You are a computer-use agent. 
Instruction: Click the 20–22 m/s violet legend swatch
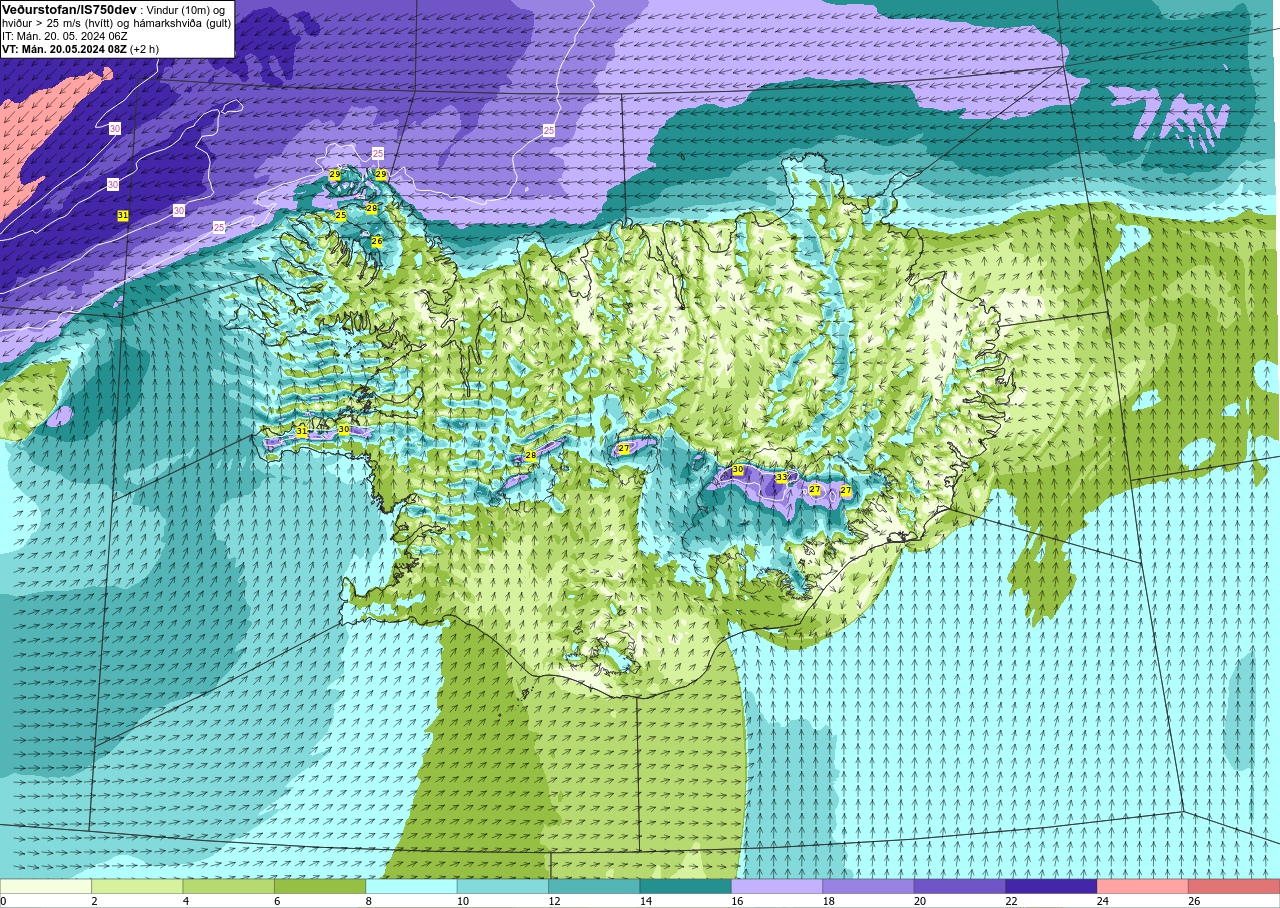(x=960, y=886)
